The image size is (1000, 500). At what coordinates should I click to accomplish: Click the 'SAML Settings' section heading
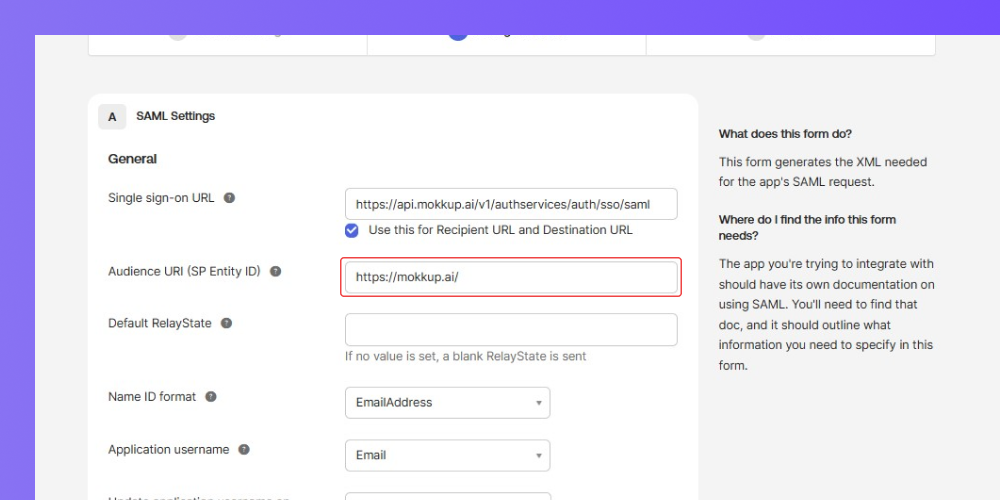[x=175, y=116]
